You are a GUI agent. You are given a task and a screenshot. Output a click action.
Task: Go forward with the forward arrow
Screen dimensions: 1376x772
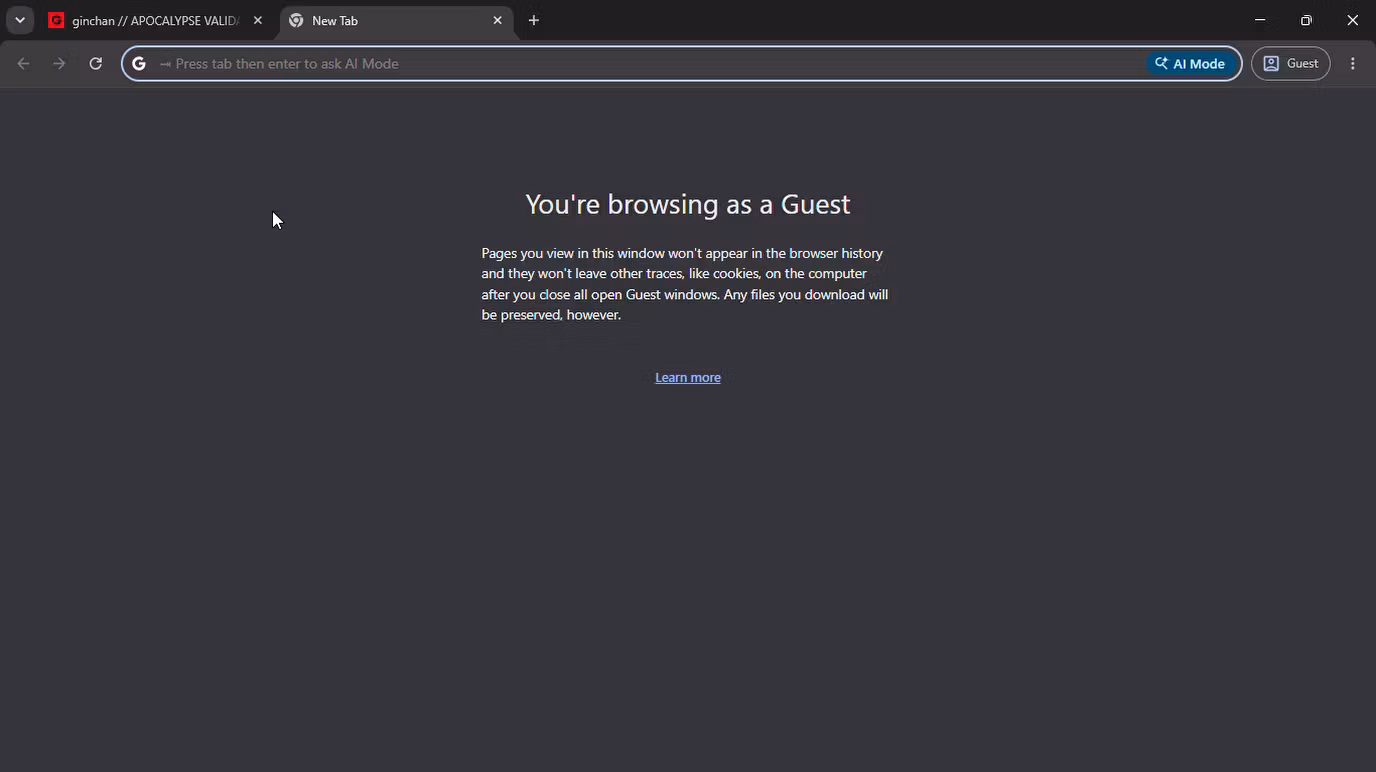pyautogui.click(x=59, y=63)
